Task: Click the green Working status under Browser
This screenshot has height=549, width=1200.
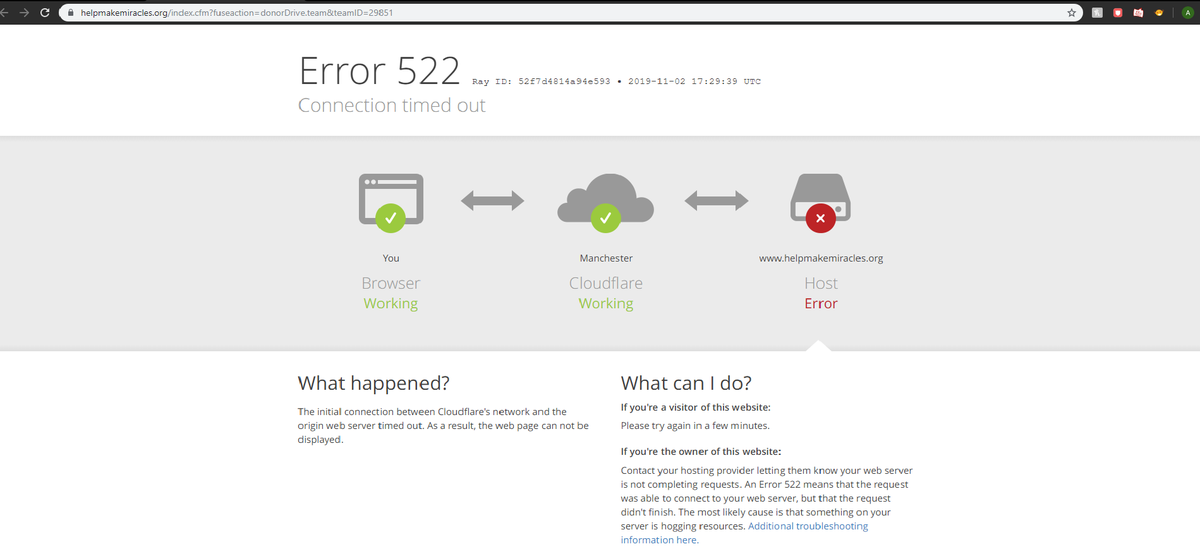Action: tap(391, 303)
